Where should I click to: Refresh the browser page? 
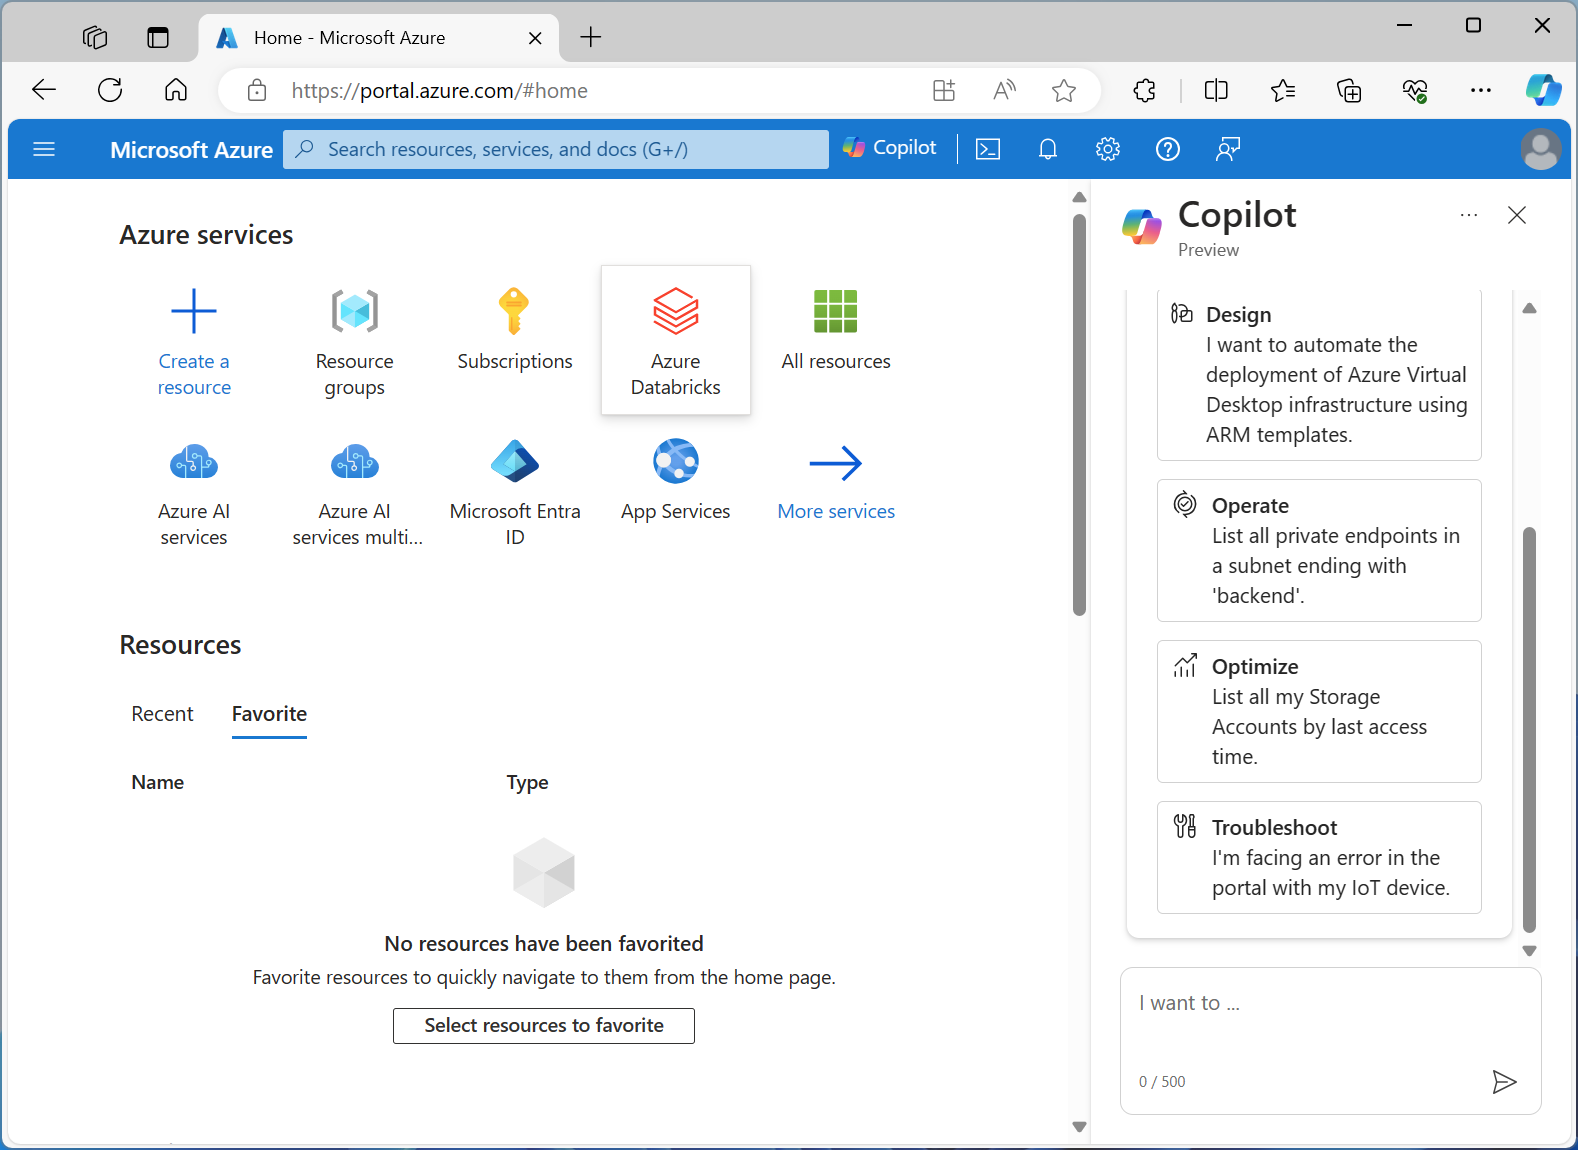pos(110,90)
